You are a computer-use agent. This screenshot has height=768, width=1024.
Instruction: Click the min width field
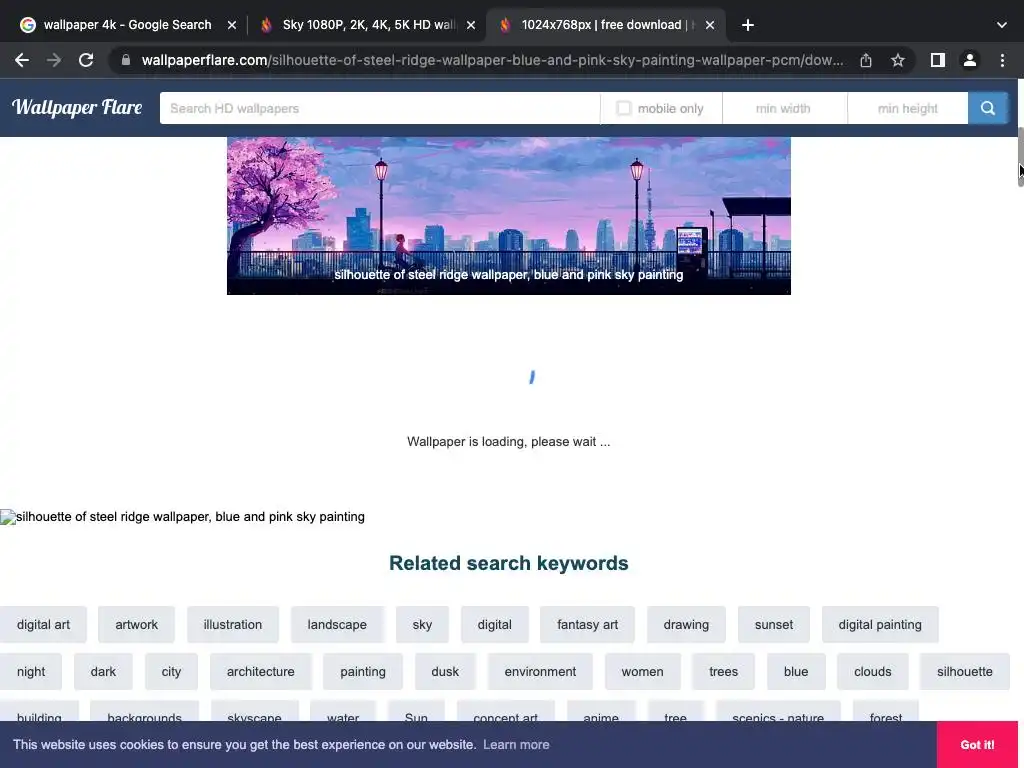point(784,108)
